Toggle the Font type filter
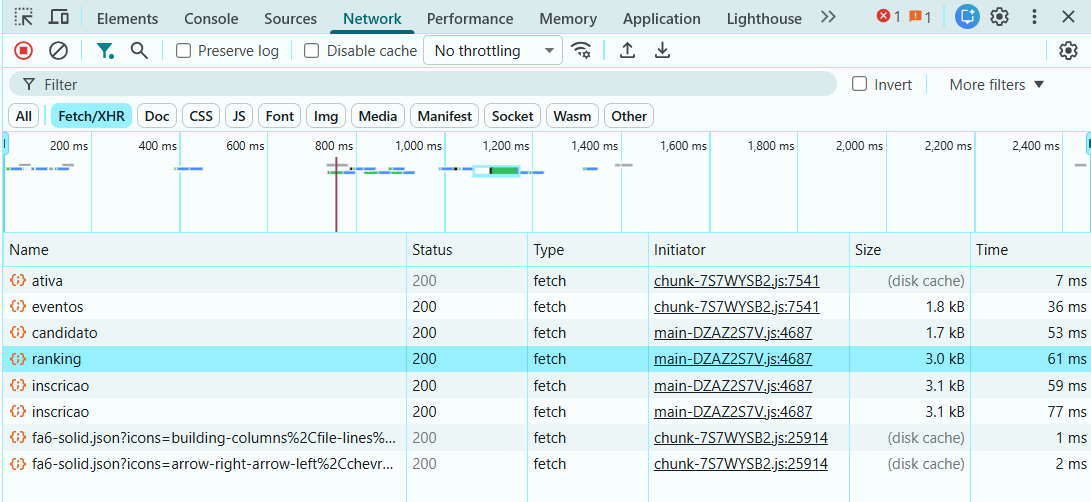 tap(280, 116)
